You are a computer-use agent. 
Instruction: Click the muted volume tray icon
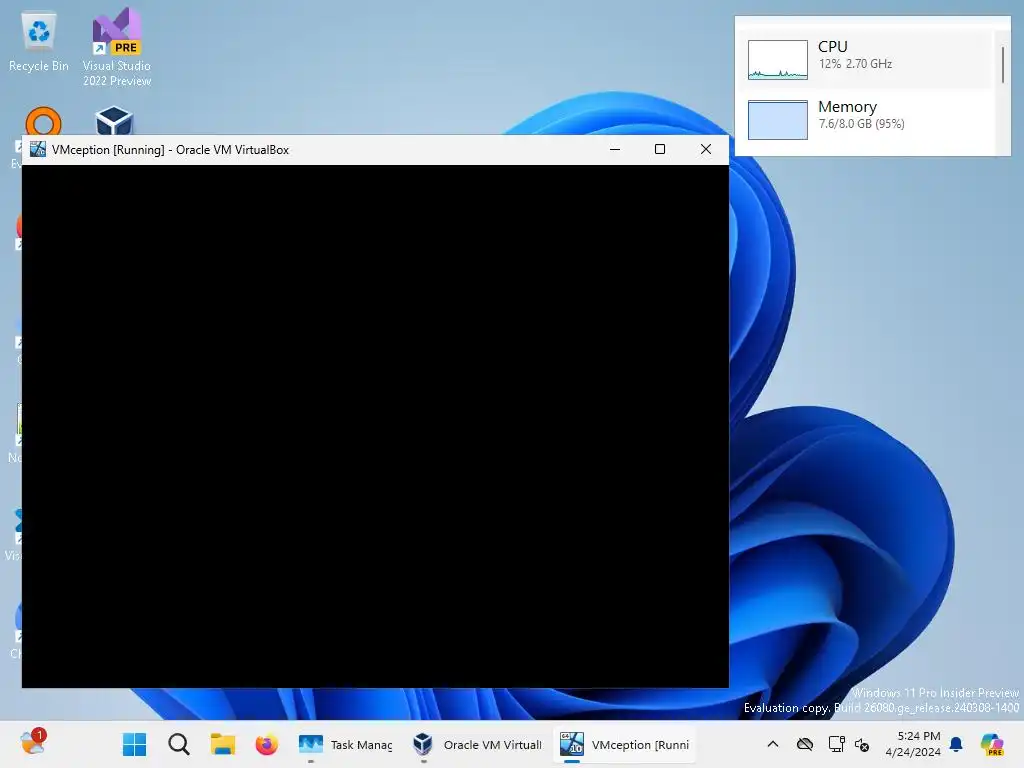[862, 744]
